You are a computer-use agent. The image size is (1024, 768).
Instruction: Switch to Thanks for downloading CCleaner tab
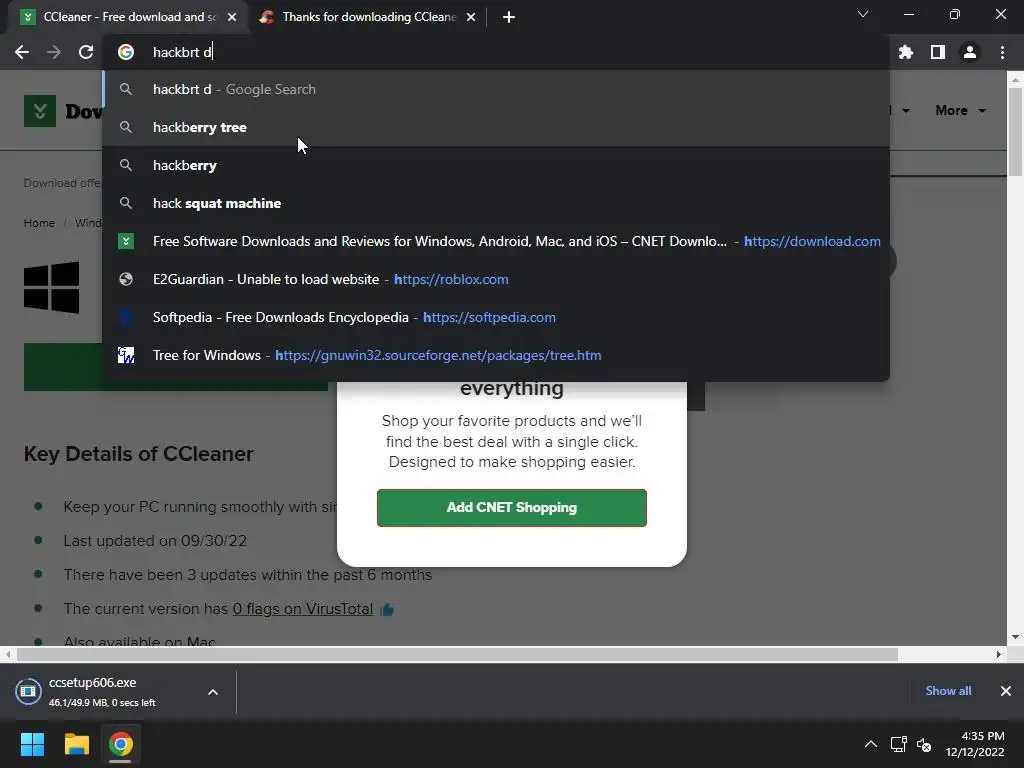point(368,17)
